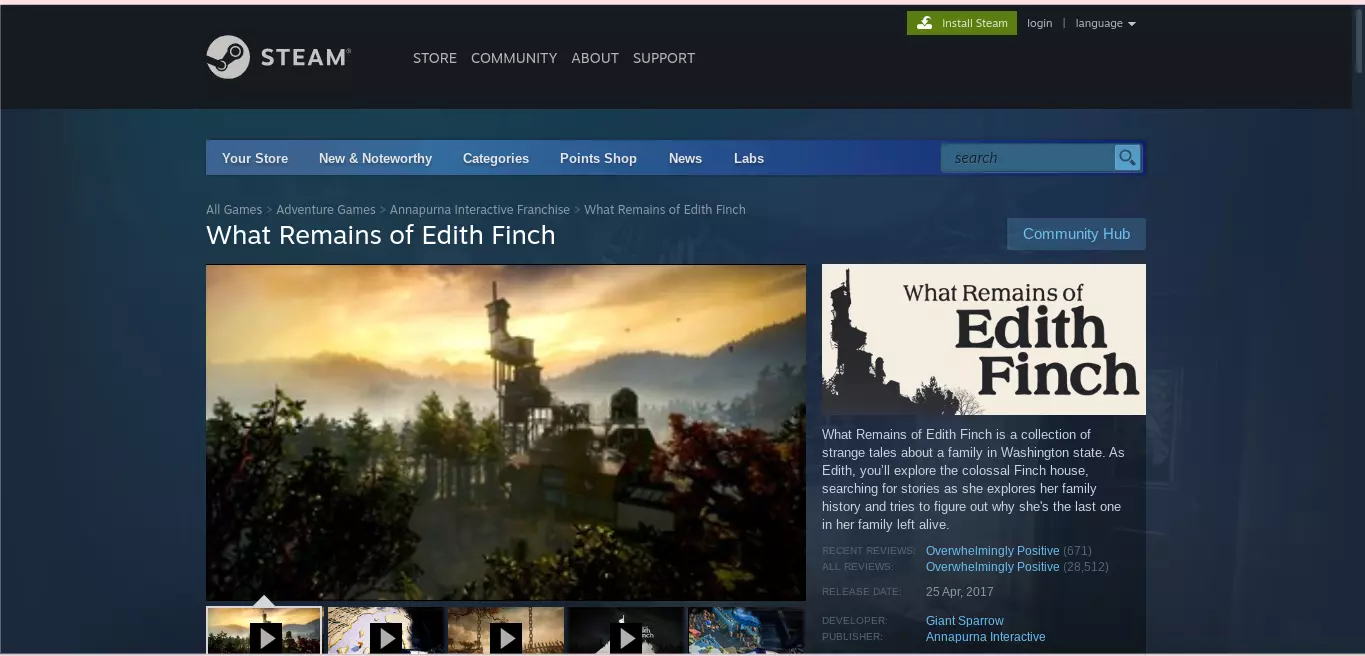Open the Labs tab

pyautogui.click(x=749, y=158)
